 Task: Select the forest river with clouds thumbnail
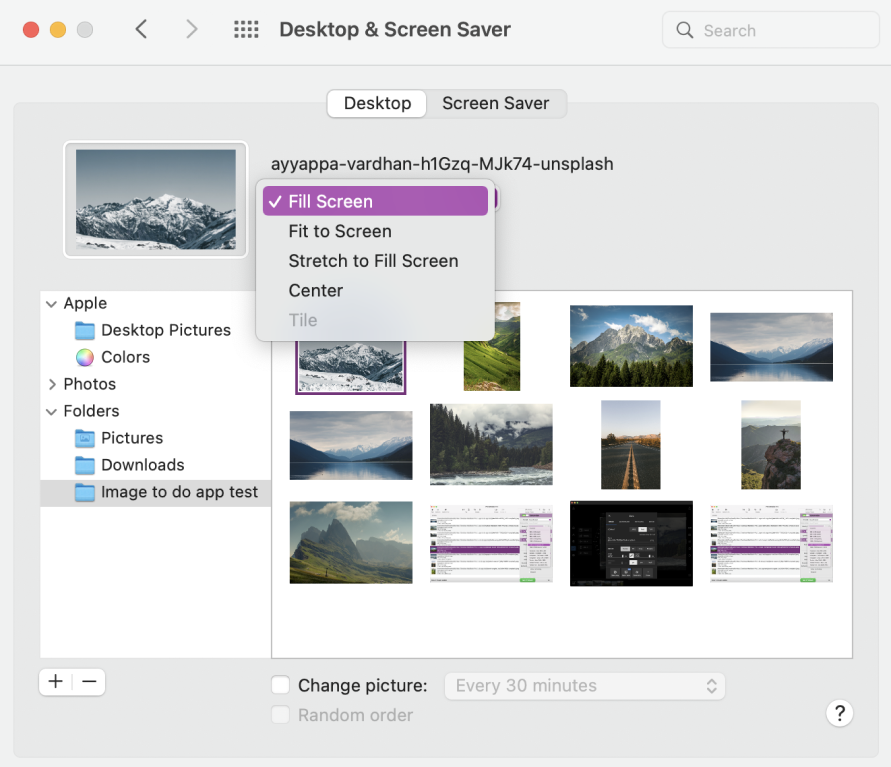click(x=492, y=444)
